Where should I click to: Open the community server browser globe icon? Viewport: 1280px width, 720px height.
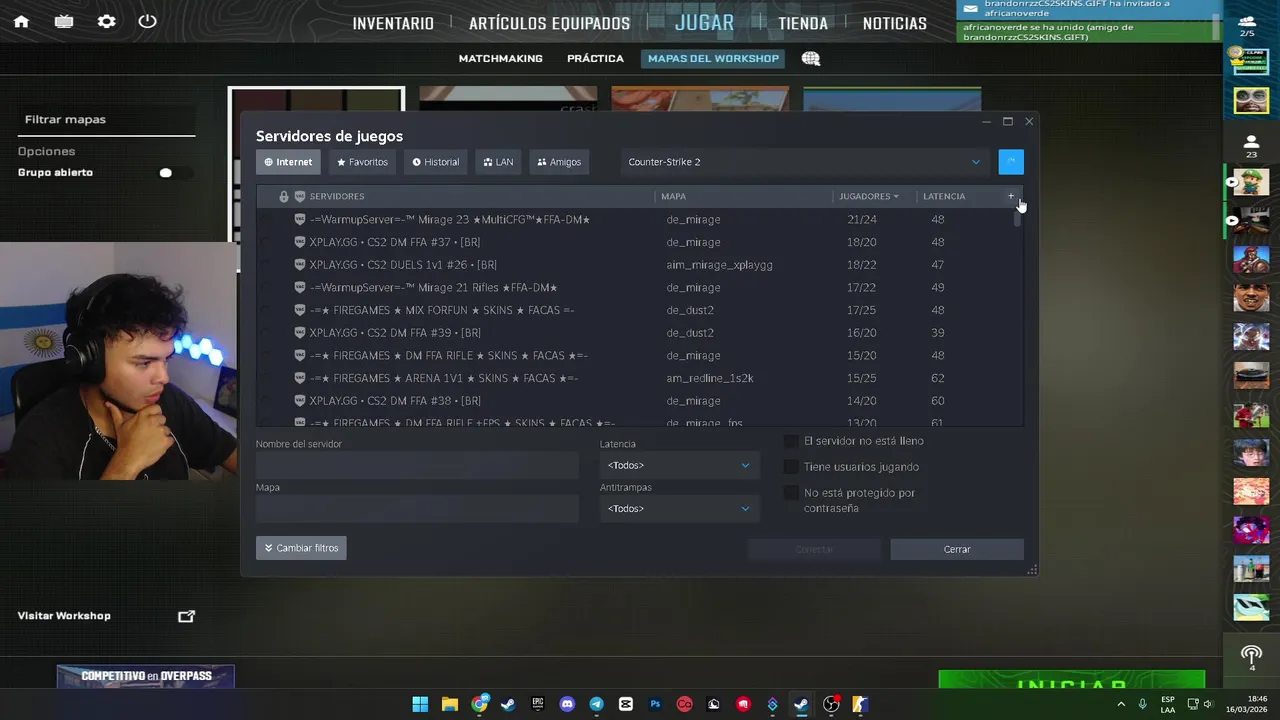pos(811,58)
